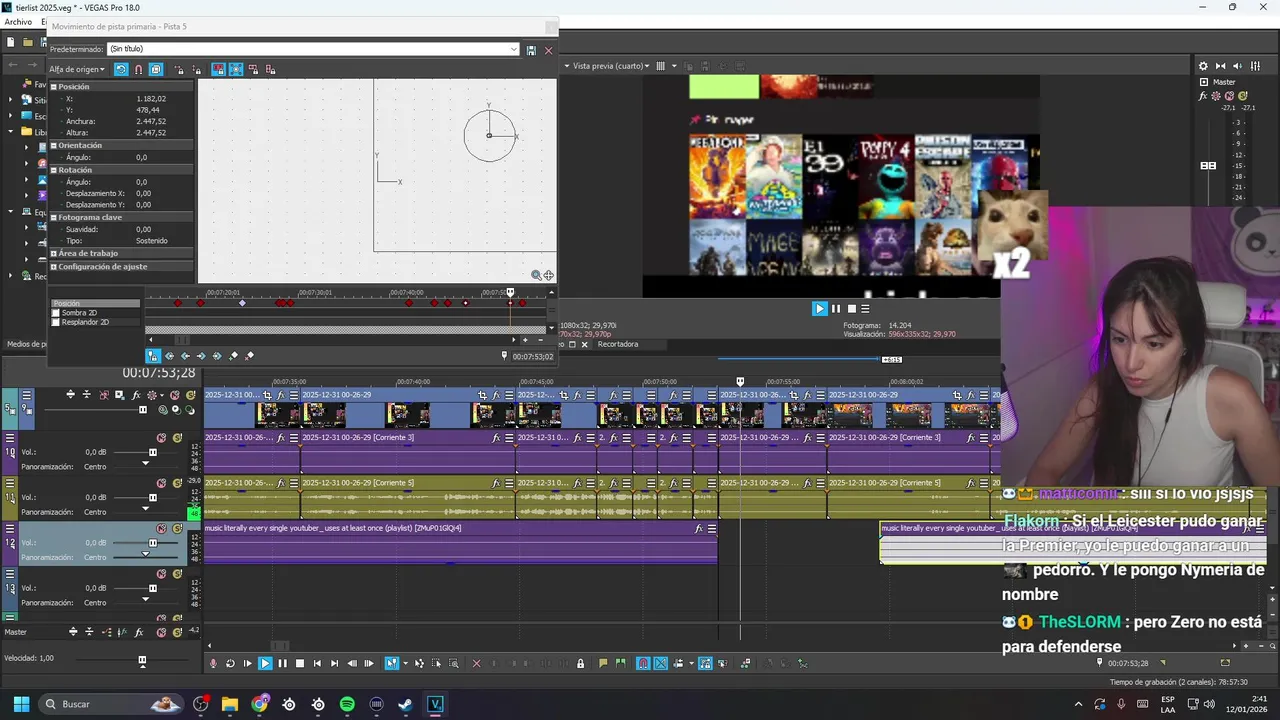Solo audio track 10
This screenshot has width=1280, height=720.
(177, 438)
